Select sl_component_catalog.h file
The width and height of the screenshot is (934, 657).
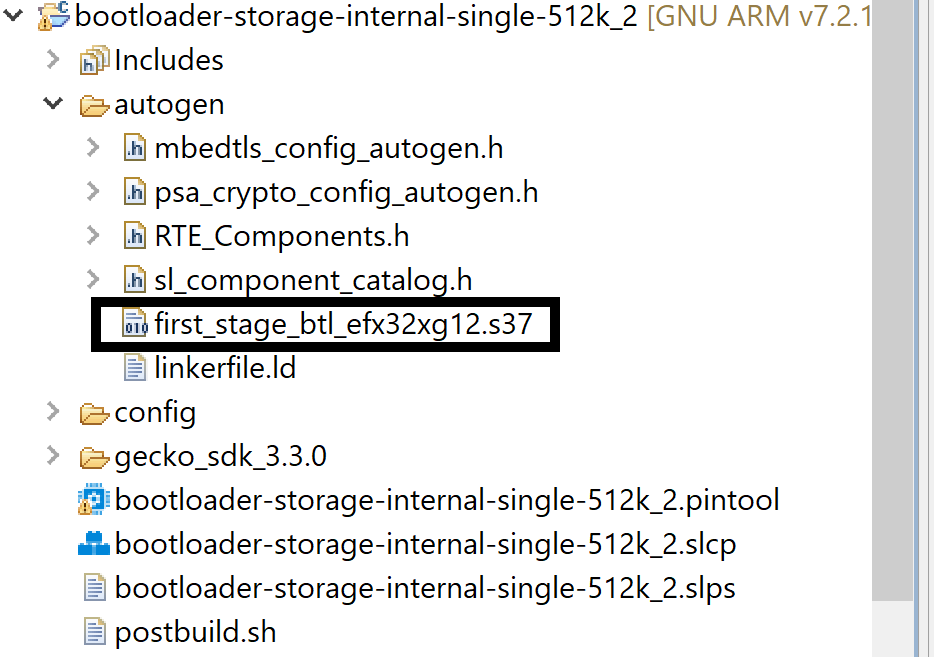click(313, 280)
